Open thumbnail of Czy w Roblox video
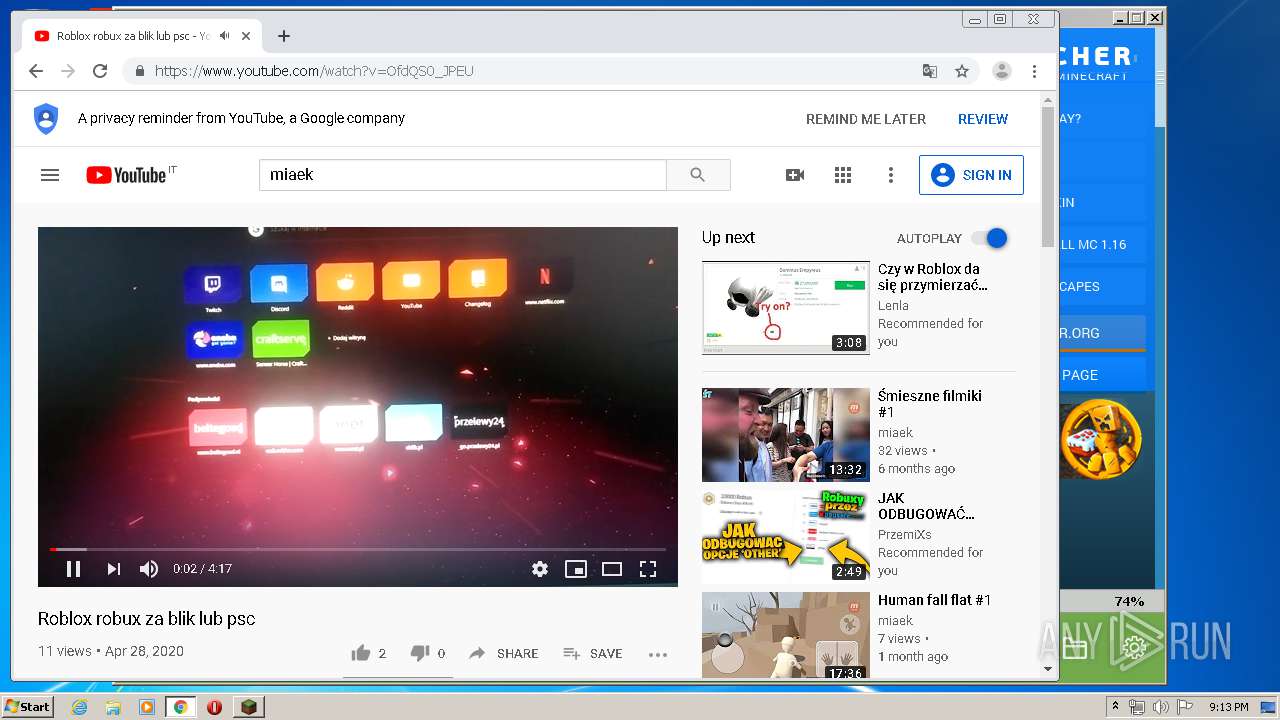The height and width of the screenshot is (720, 1280). click(x=786, y=308)
